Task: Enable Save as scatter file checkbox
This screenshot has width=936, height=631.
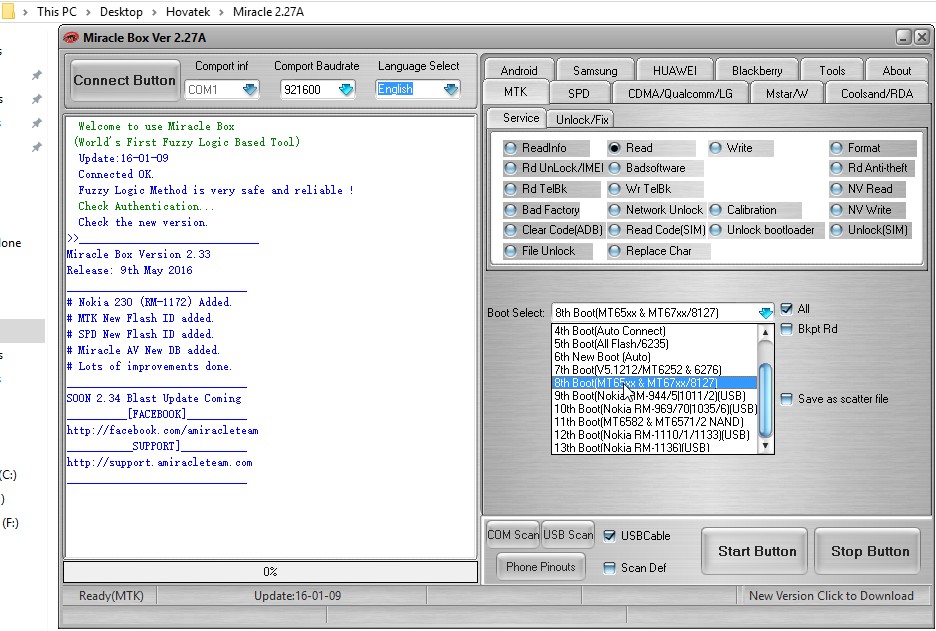Action: pos(787,399)
